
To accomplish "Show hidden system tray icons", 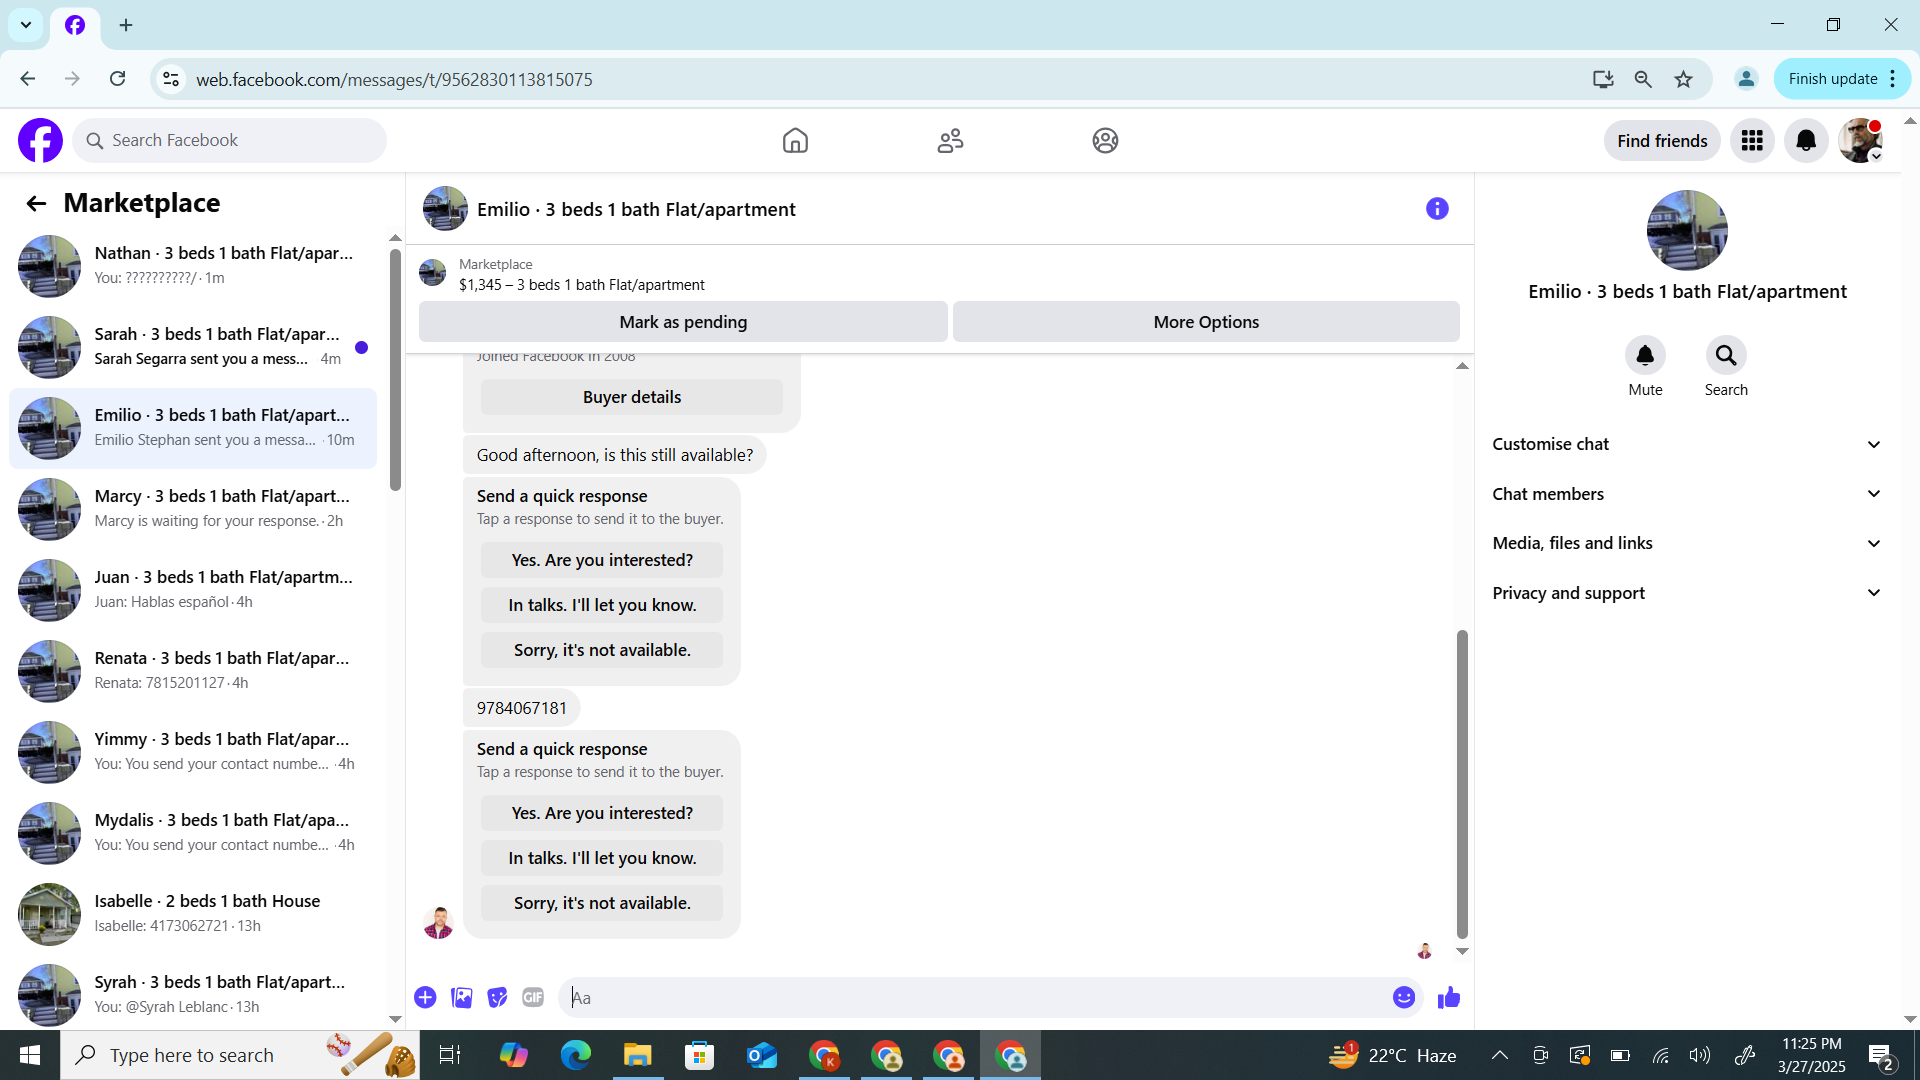I will point(1499,1055).
